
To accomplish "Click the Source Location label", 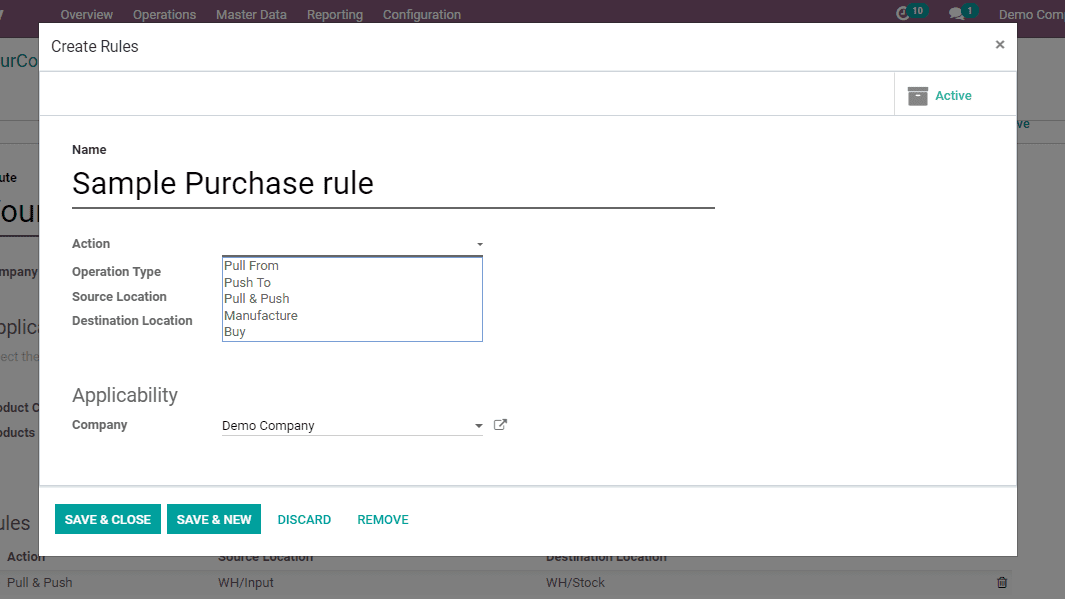I will click(119, 297).
